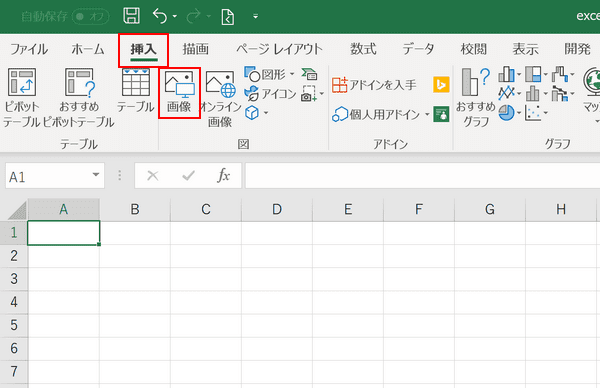Open the 数式 (Formulas) tab

pyautogui.click(x=363, y=49)
